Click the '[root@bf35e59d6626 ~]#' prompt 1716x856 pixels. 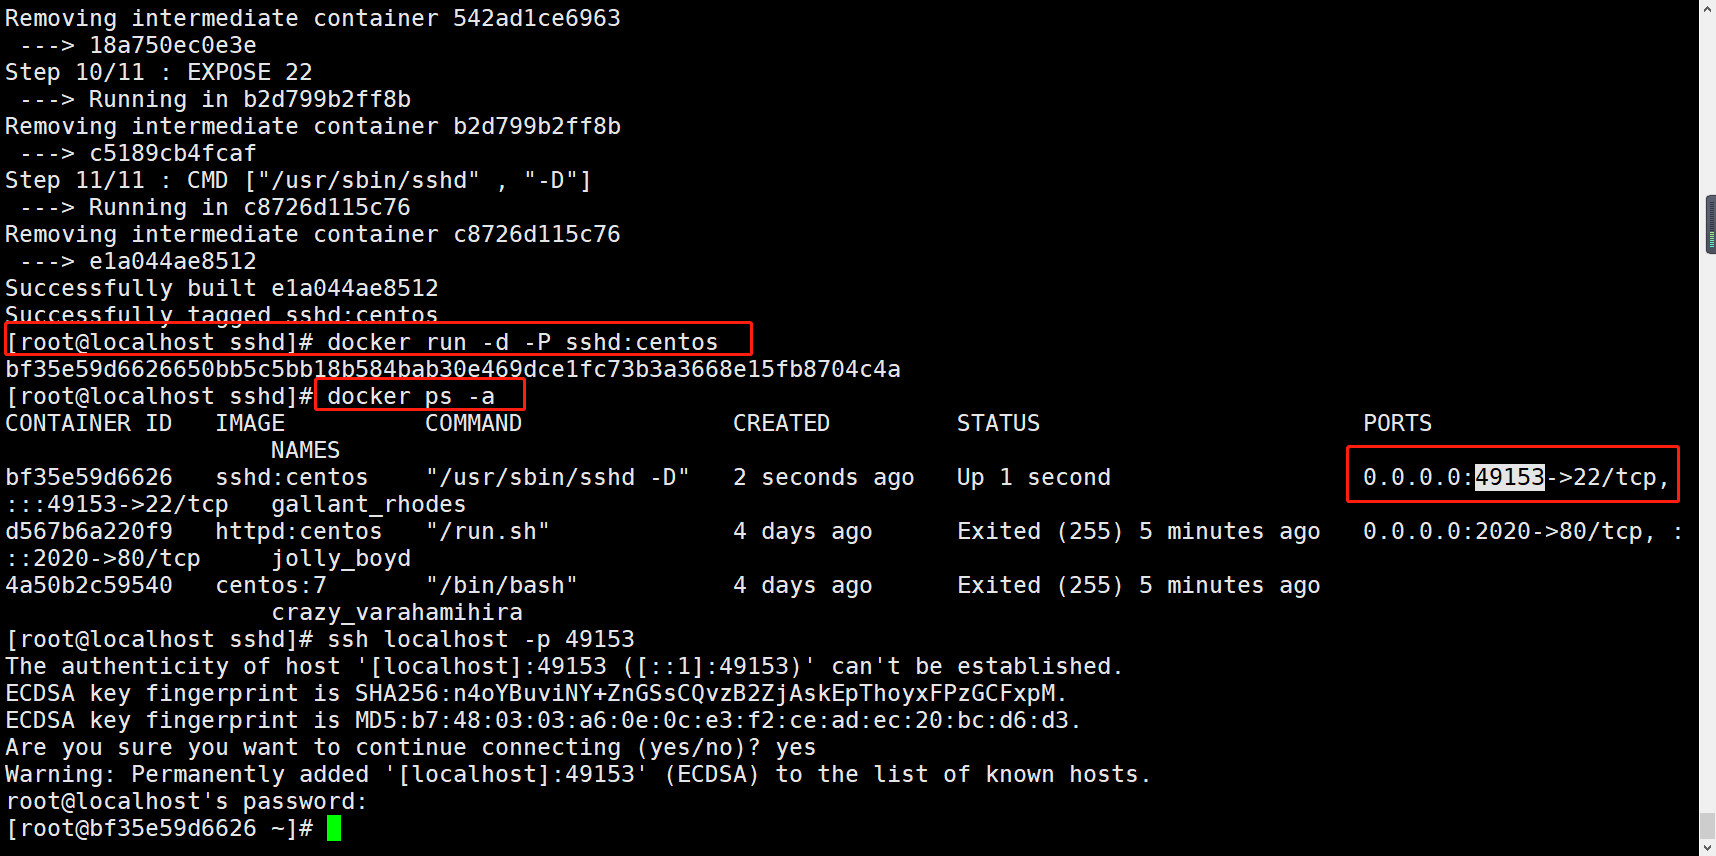159,828
